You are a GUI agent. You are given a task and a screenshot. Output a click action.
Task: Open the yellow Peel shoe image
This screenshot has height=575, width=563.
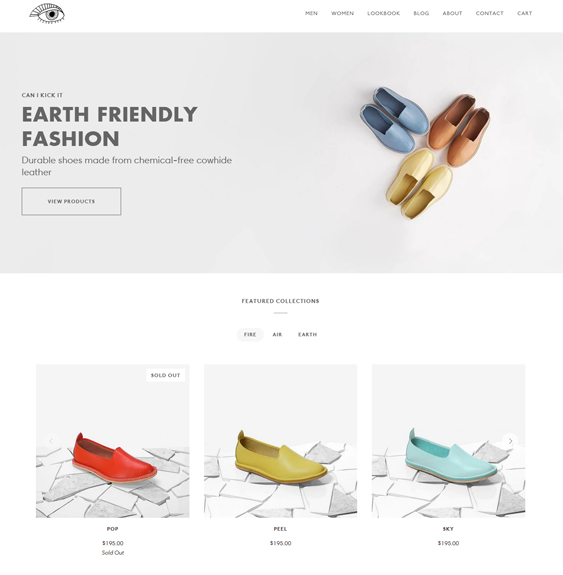click(281, 441)
